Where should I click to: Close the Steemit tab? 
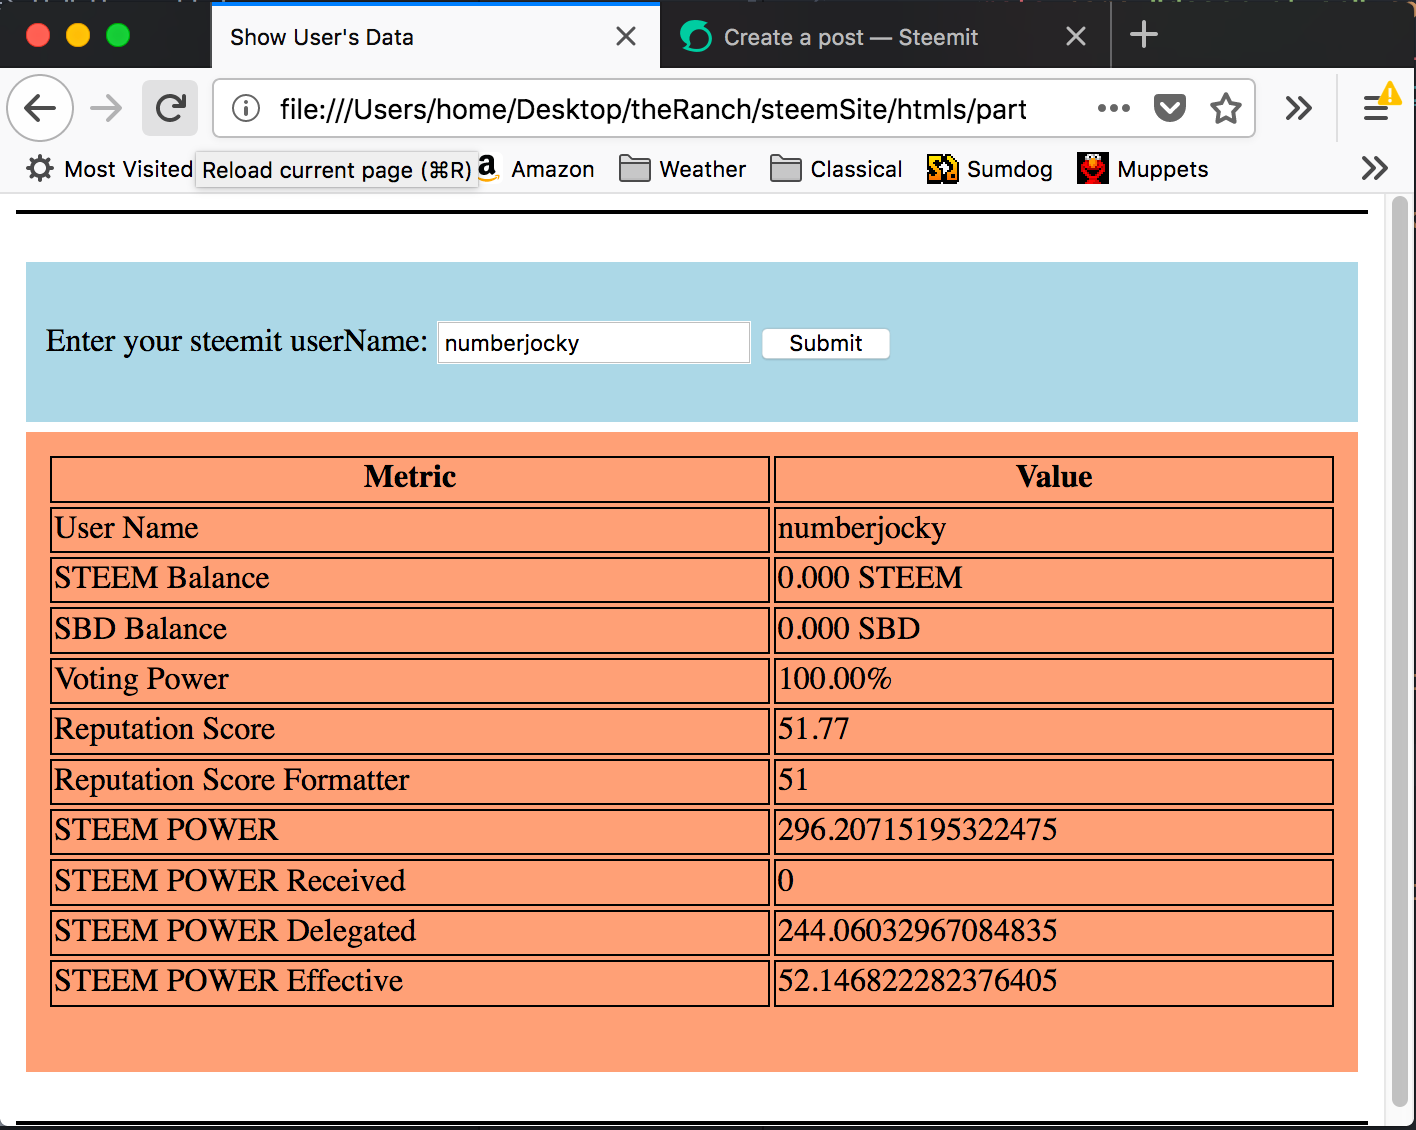click(1076, 37)
